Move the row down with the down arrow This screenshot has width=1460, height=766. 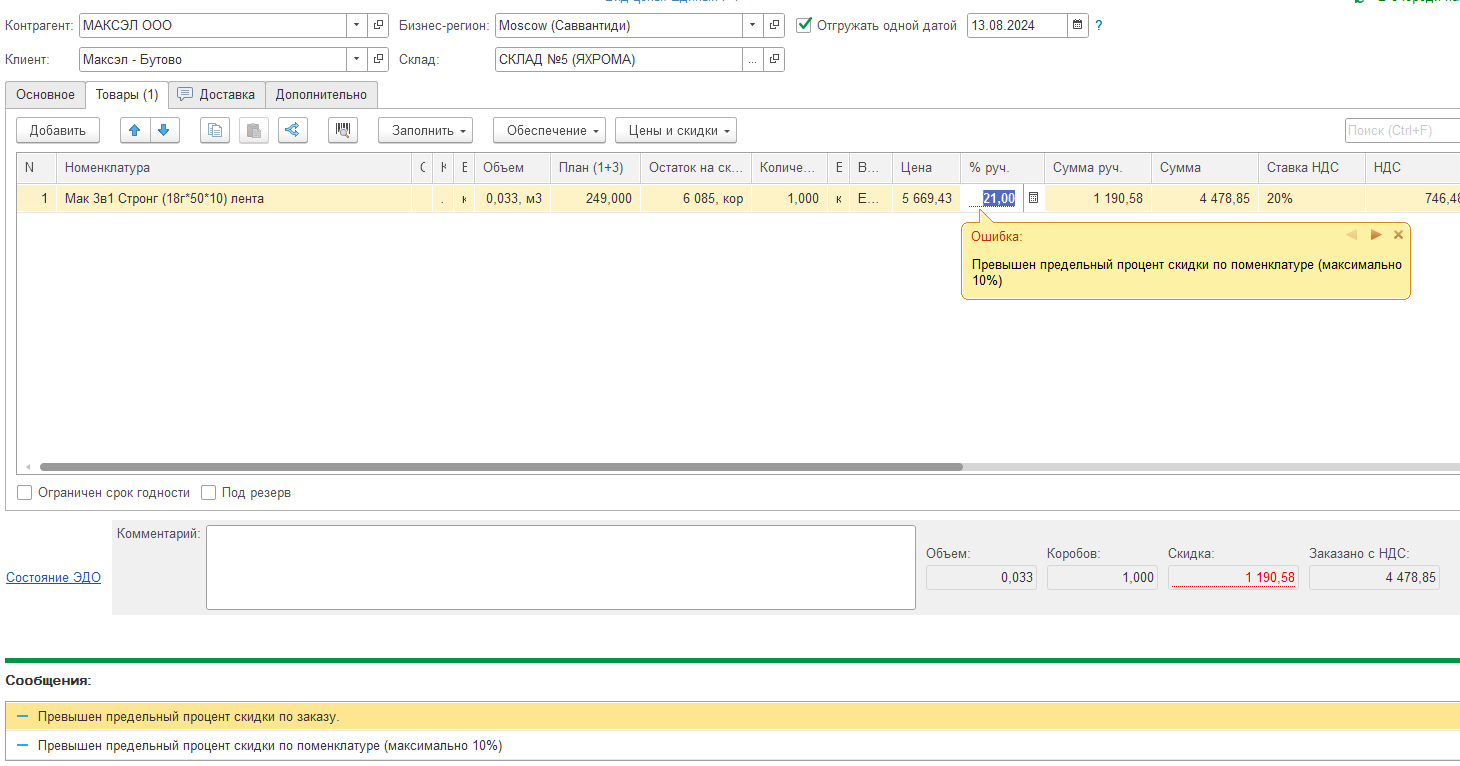pyautogui.click(x=163, y=130)
